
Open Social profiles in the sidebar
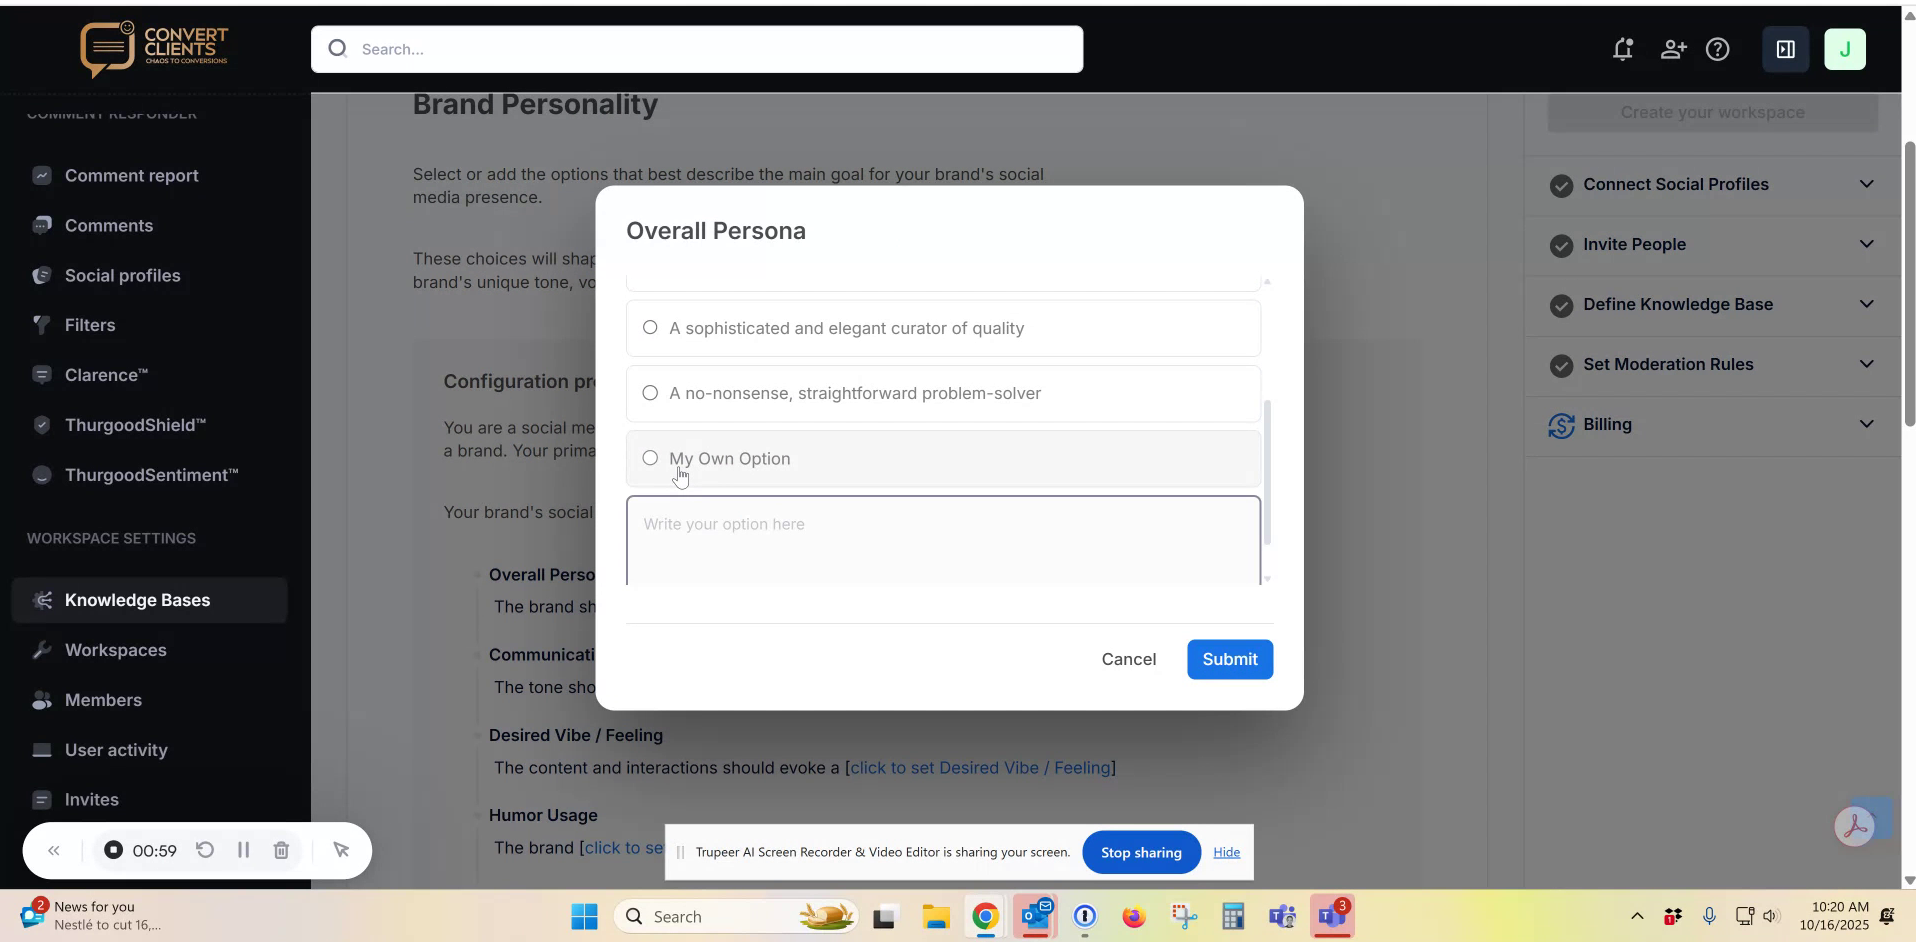click(123, 275)
